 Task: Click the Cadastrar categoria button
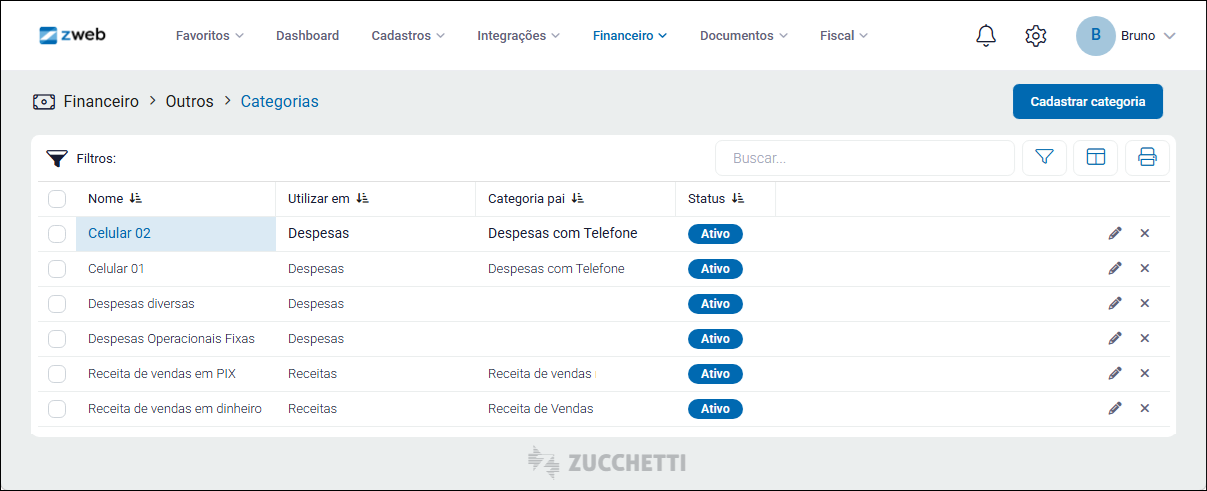coord(1087,102)
